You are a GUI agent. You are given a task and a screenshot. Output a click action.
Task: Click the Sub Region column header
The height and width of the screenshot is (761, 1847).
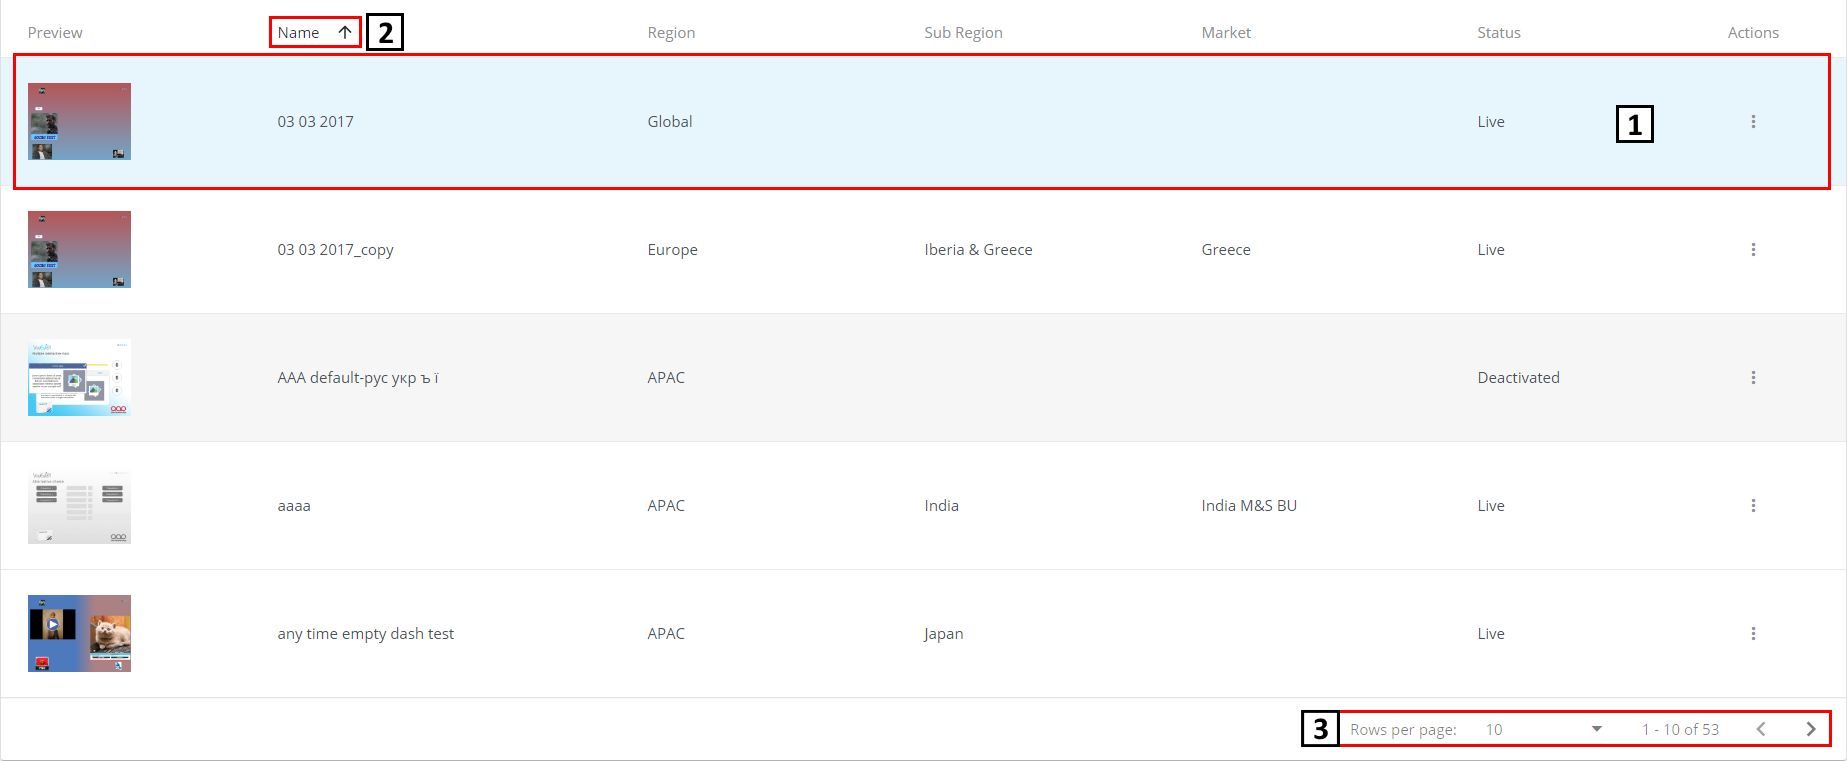pos(963,33)
